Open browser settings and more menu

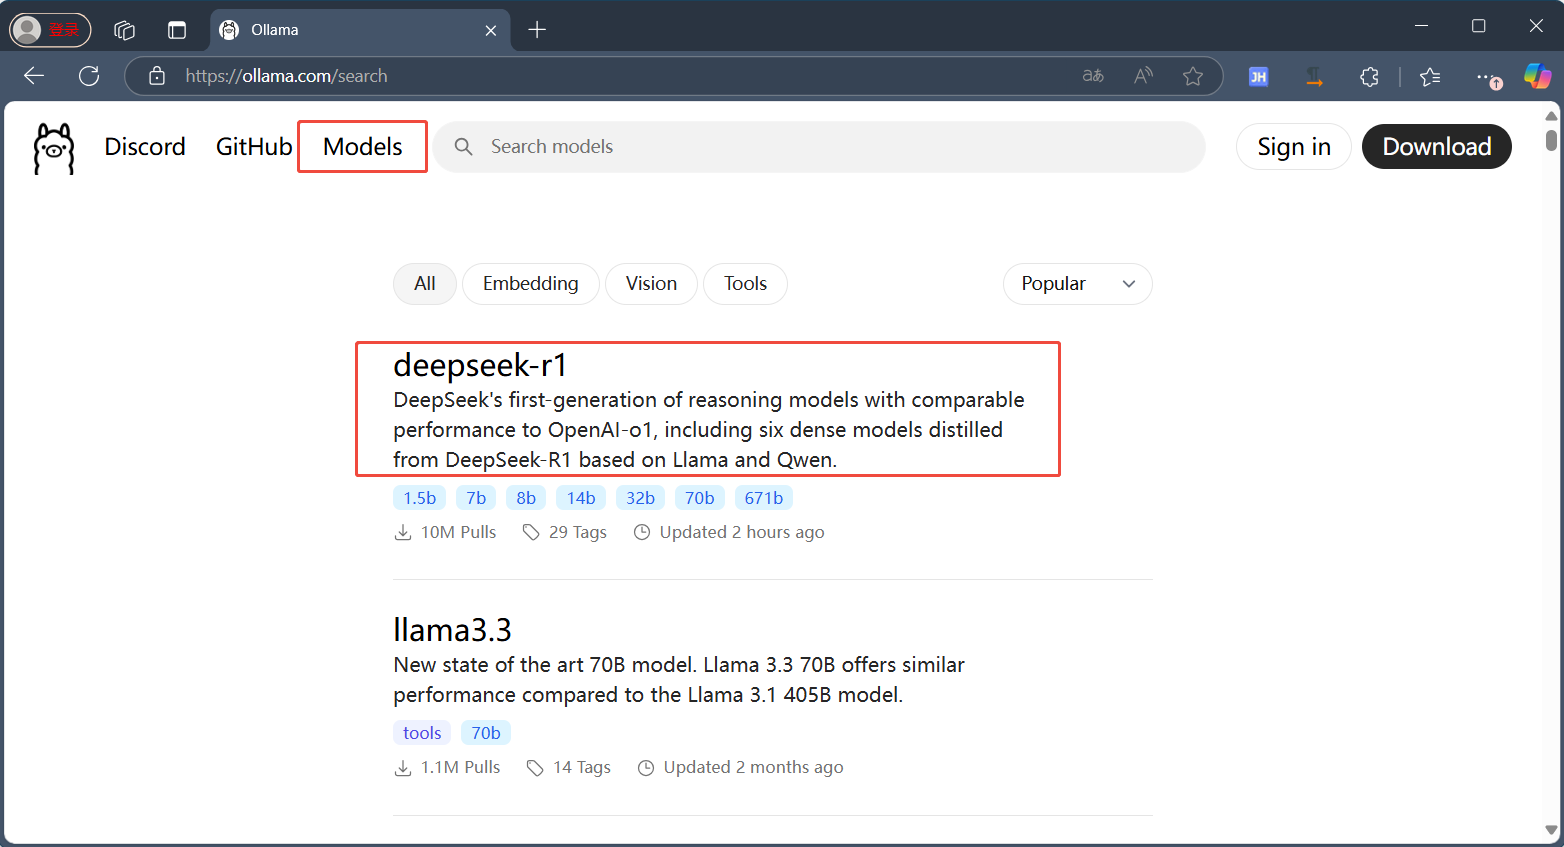coord(1486,76)
